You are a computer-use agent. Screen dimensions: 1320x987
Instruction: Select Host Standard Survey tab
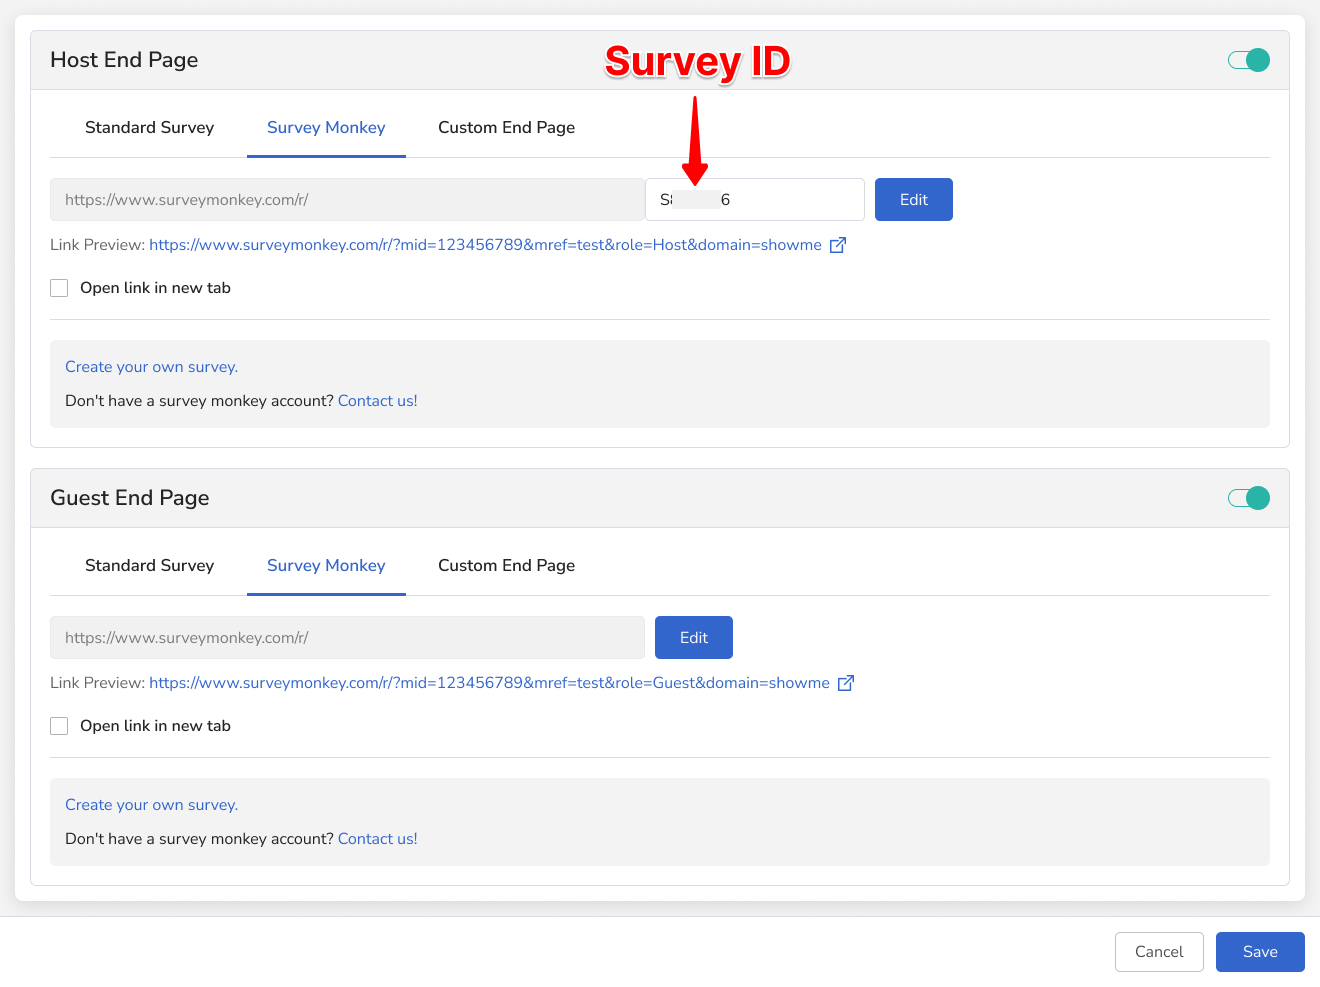pyautogui.click(x=149, y=128)
